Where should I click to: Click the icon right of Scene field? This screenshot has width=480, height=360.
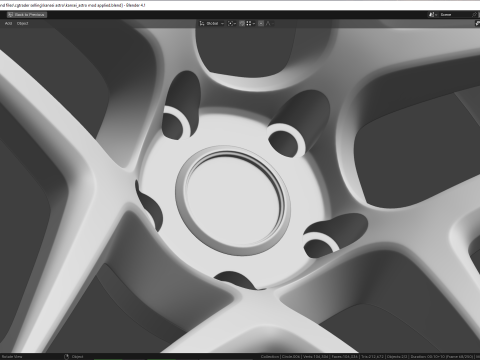pos(474,15)
